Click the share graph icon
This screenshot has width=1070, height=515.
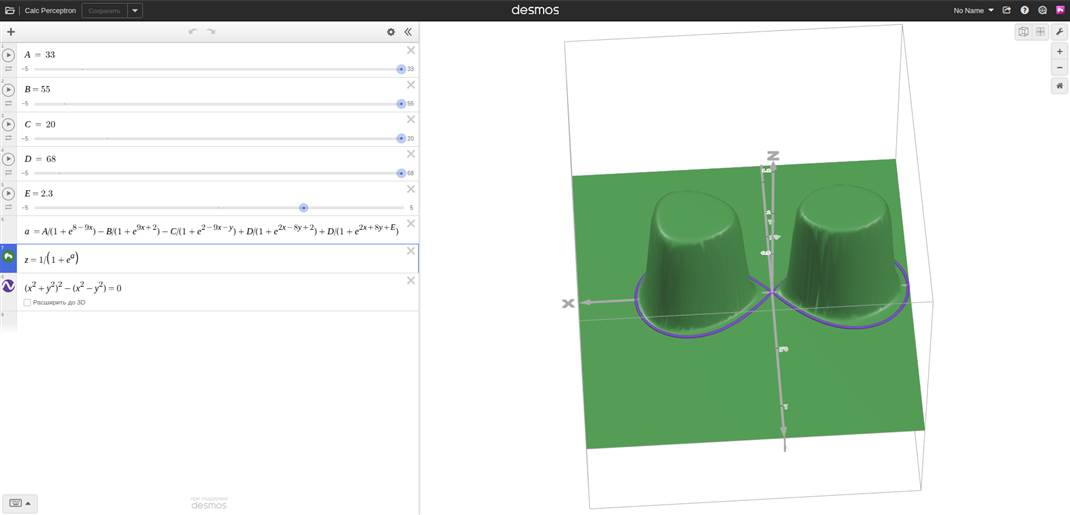click(1007, 10)
